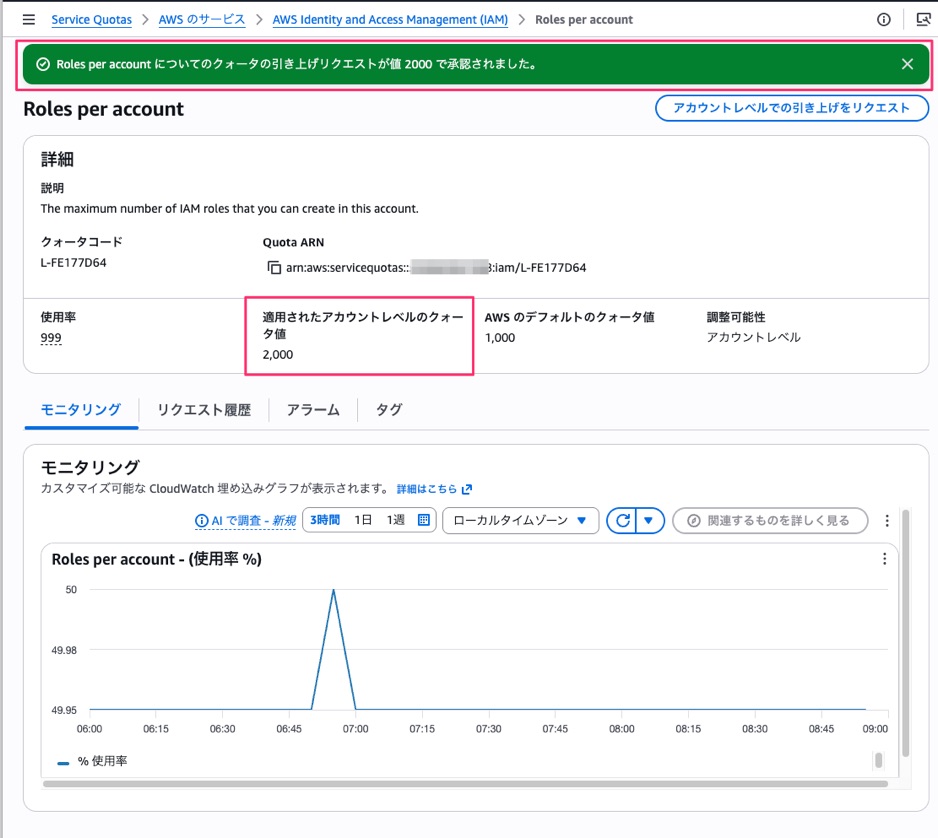Switch to the モニタリング tab

(x=81, y=410)
